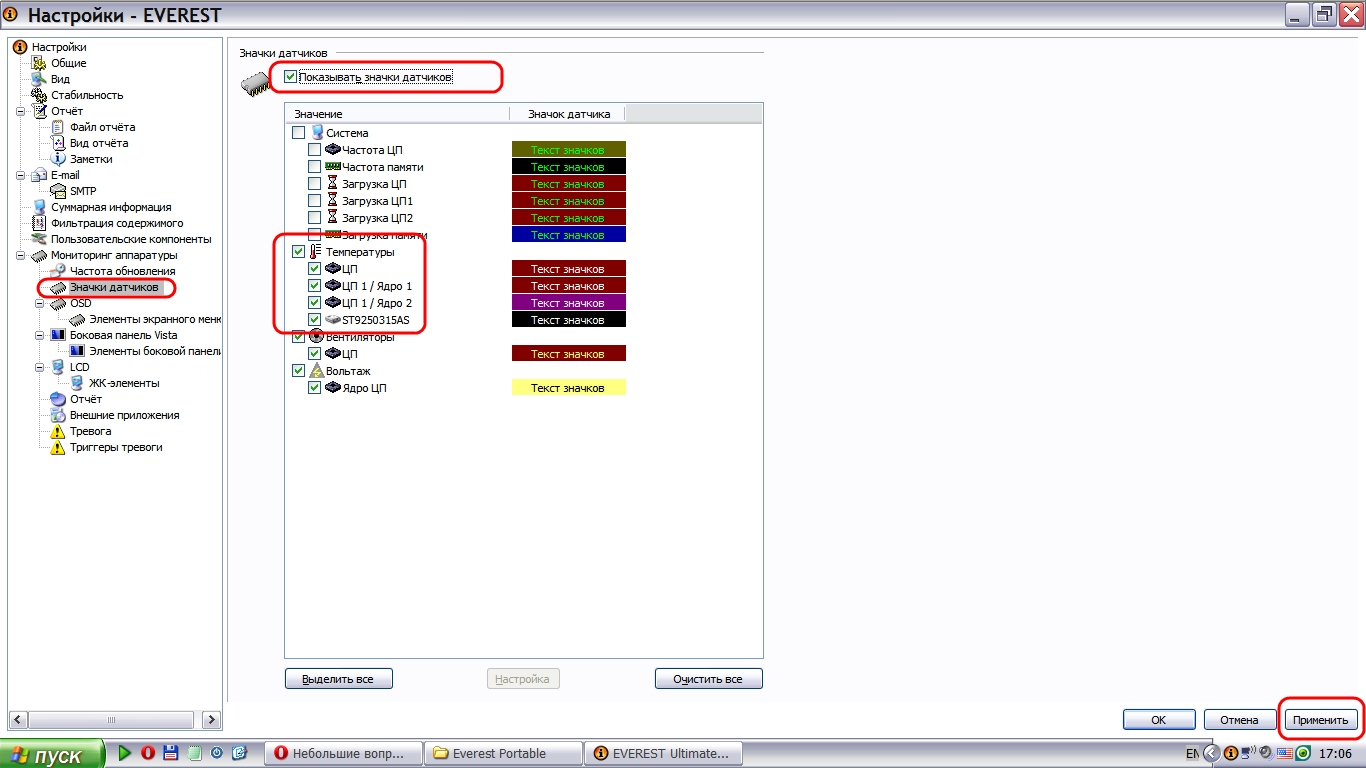Viewport: 1366px width, 768px height.
Task: Open the пуск start menu
Action: [52, 754]
